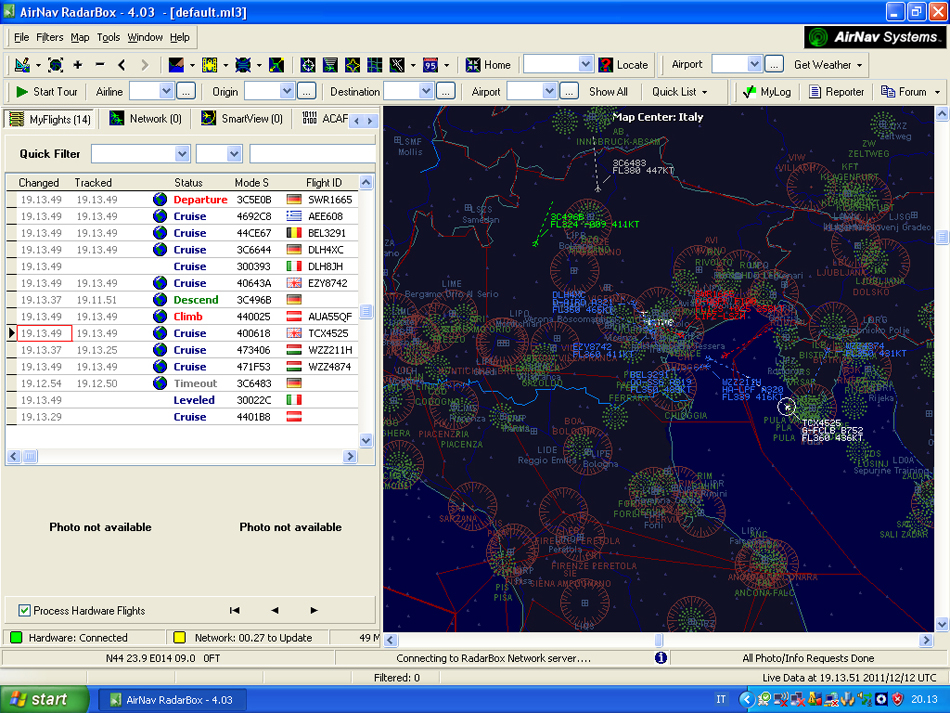950x713 pixels.
Task: Click the blue globe grid icon
Action: click(x=243, y=65)
